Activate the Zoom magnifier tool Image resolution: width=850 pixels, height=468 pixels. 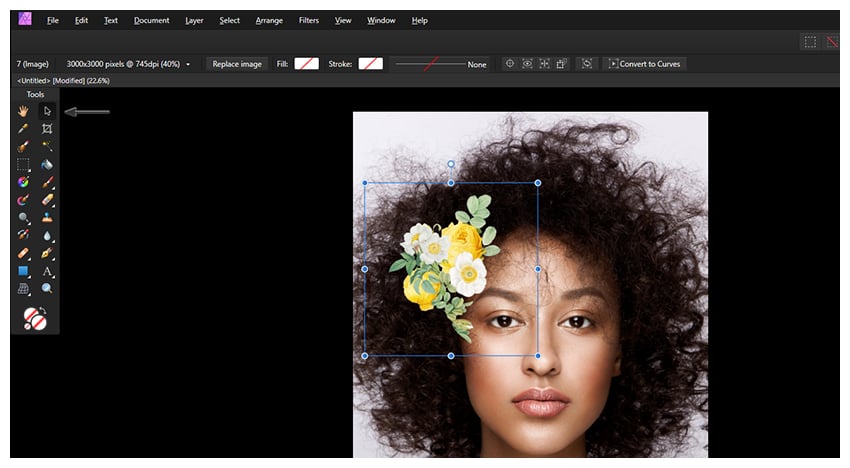pyautogui.click(x=47, y=289)
